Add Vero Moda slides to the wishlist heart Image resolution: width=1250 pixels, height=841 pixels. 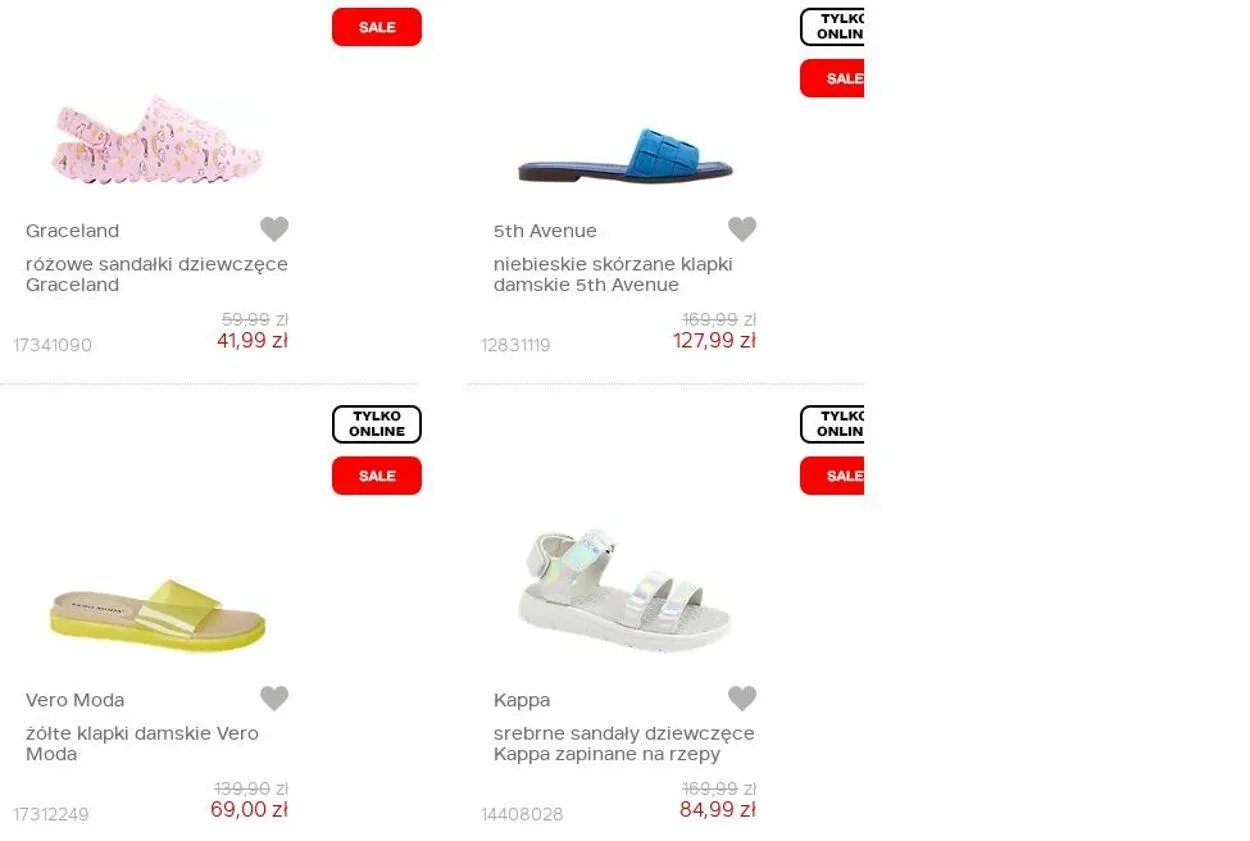click(x=274, y=698)
